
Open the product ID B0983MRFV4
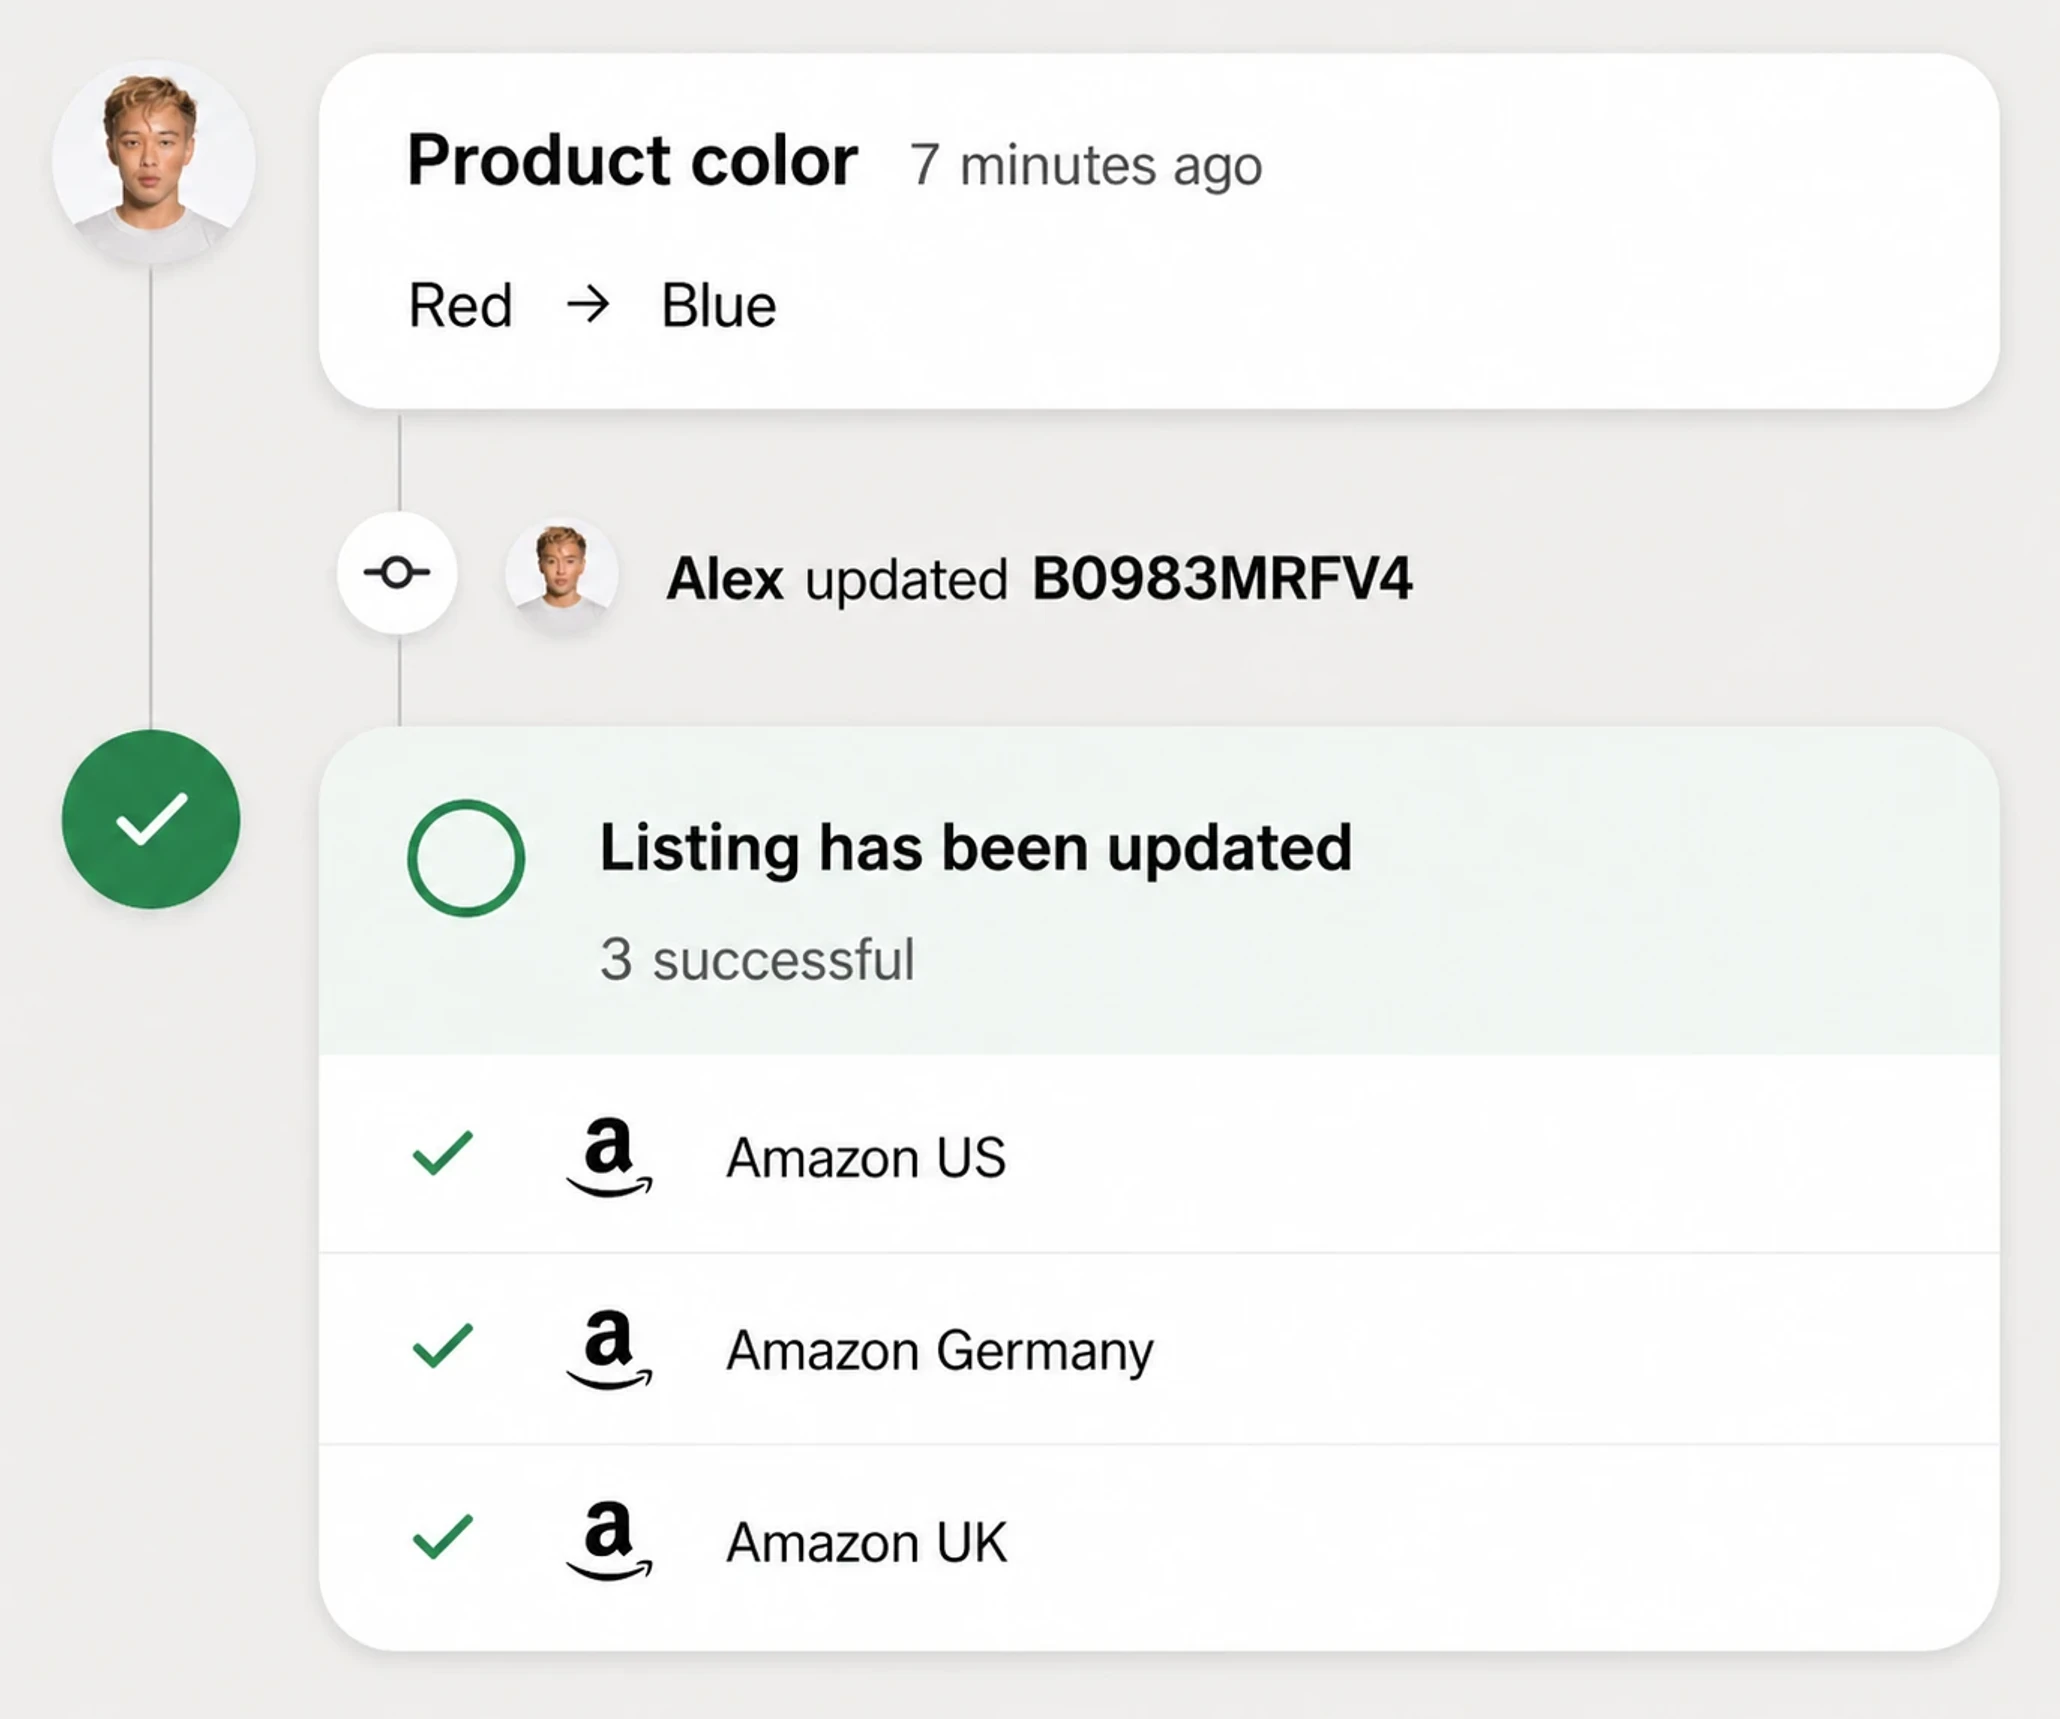[x=1222, y=578]
